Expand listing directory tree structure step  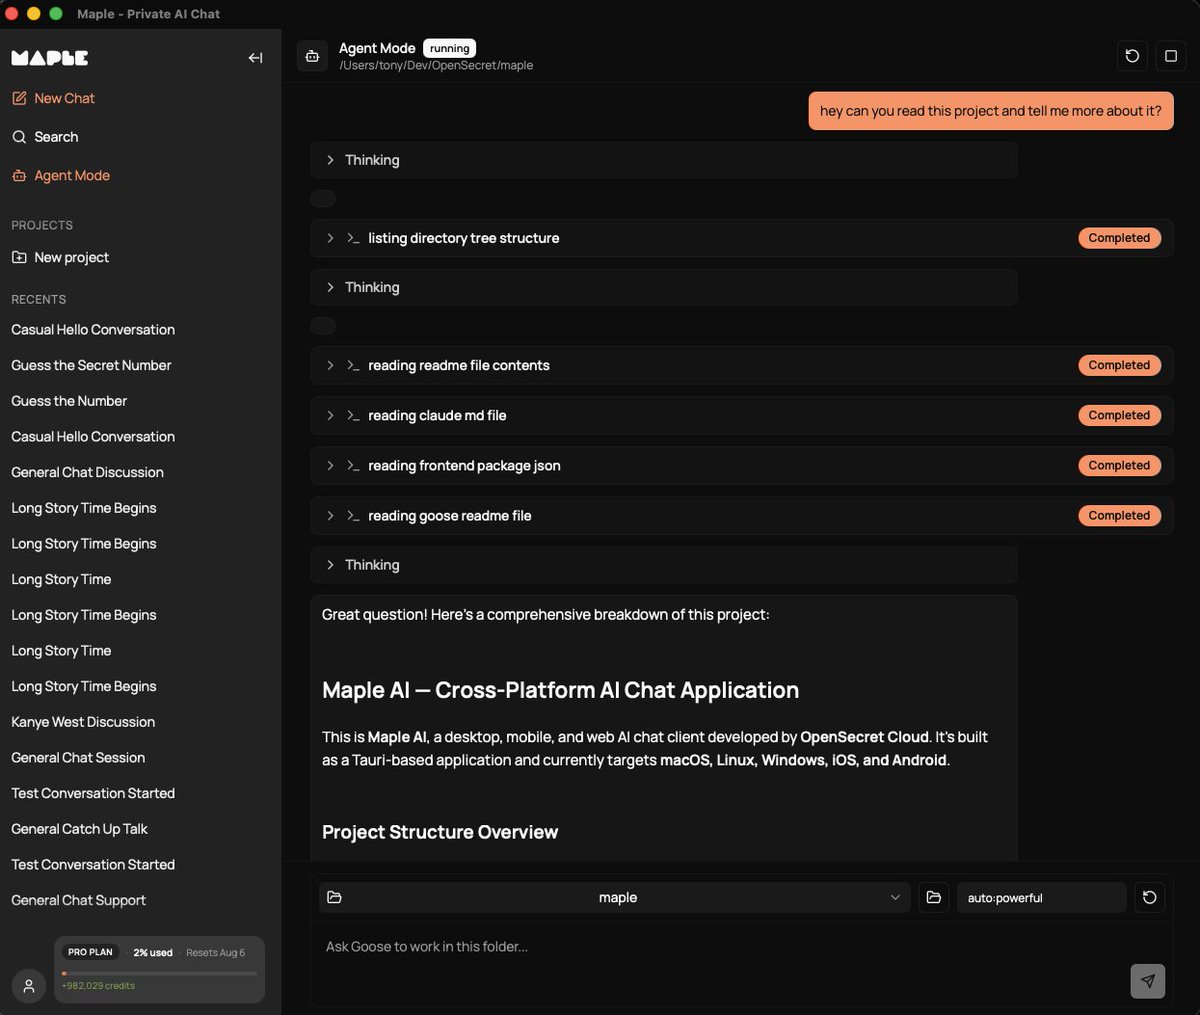(741, 238)
